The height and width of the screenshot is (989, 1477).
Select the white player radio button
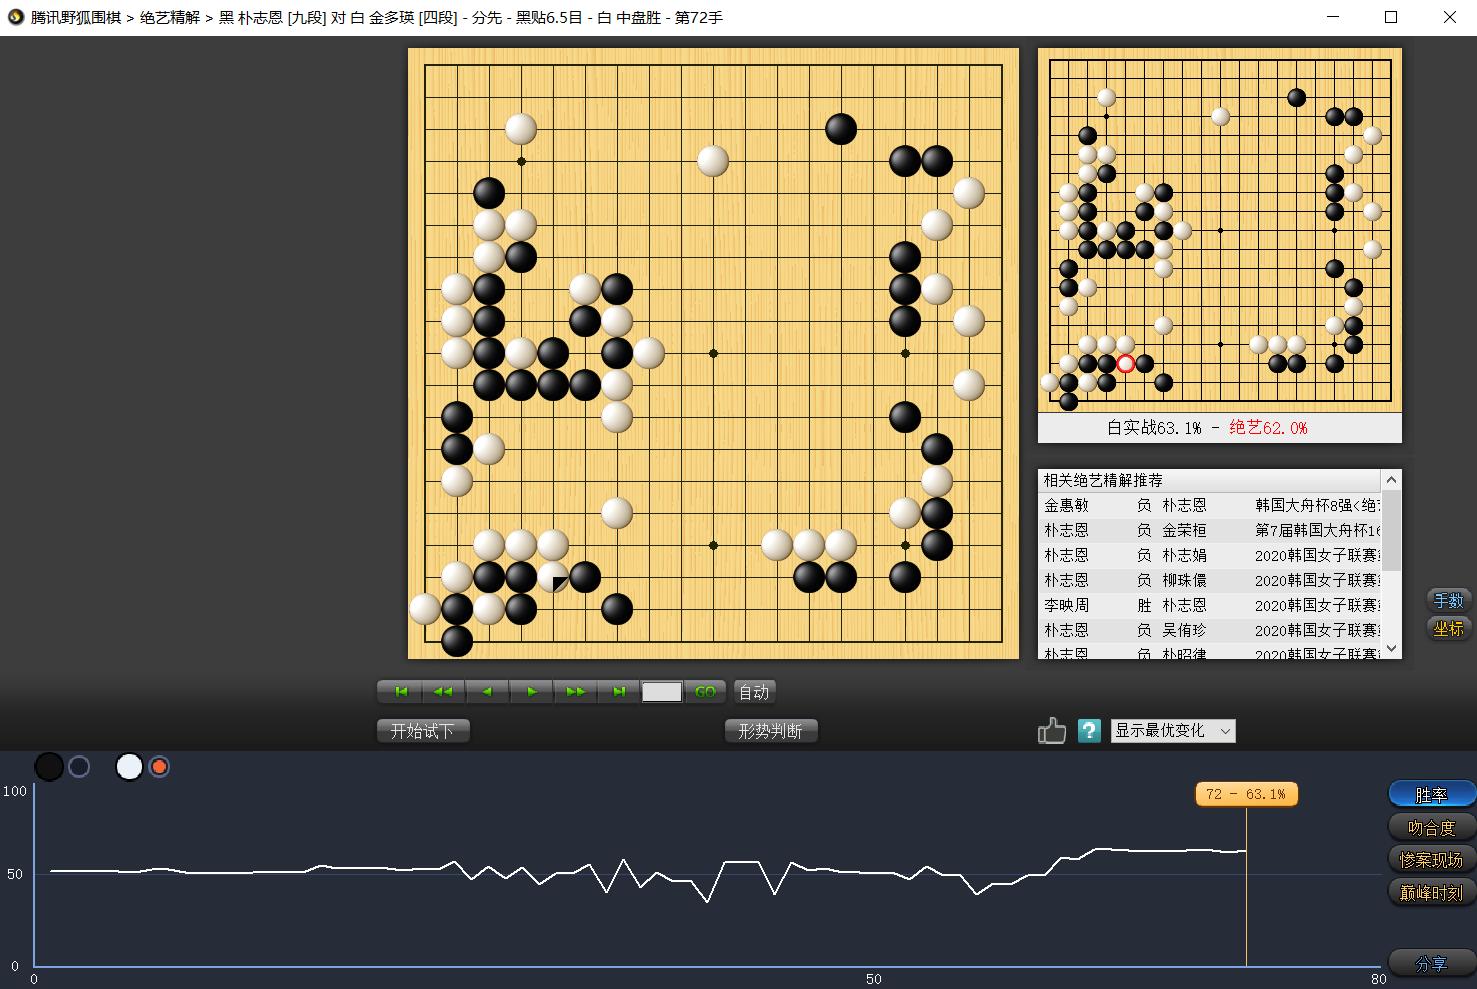[159, 767]
